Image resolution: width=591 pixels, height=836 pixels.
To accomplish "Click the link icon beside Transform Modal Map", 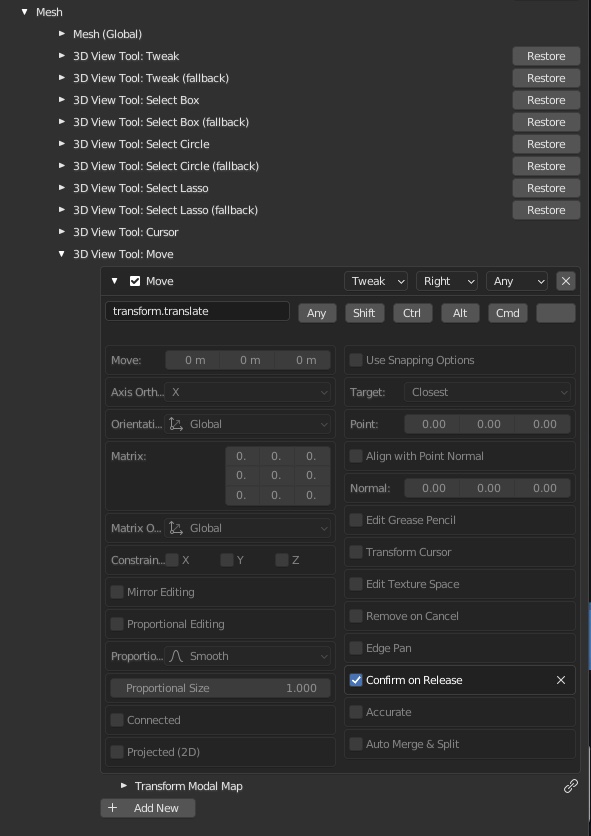I will click(571, 786).
